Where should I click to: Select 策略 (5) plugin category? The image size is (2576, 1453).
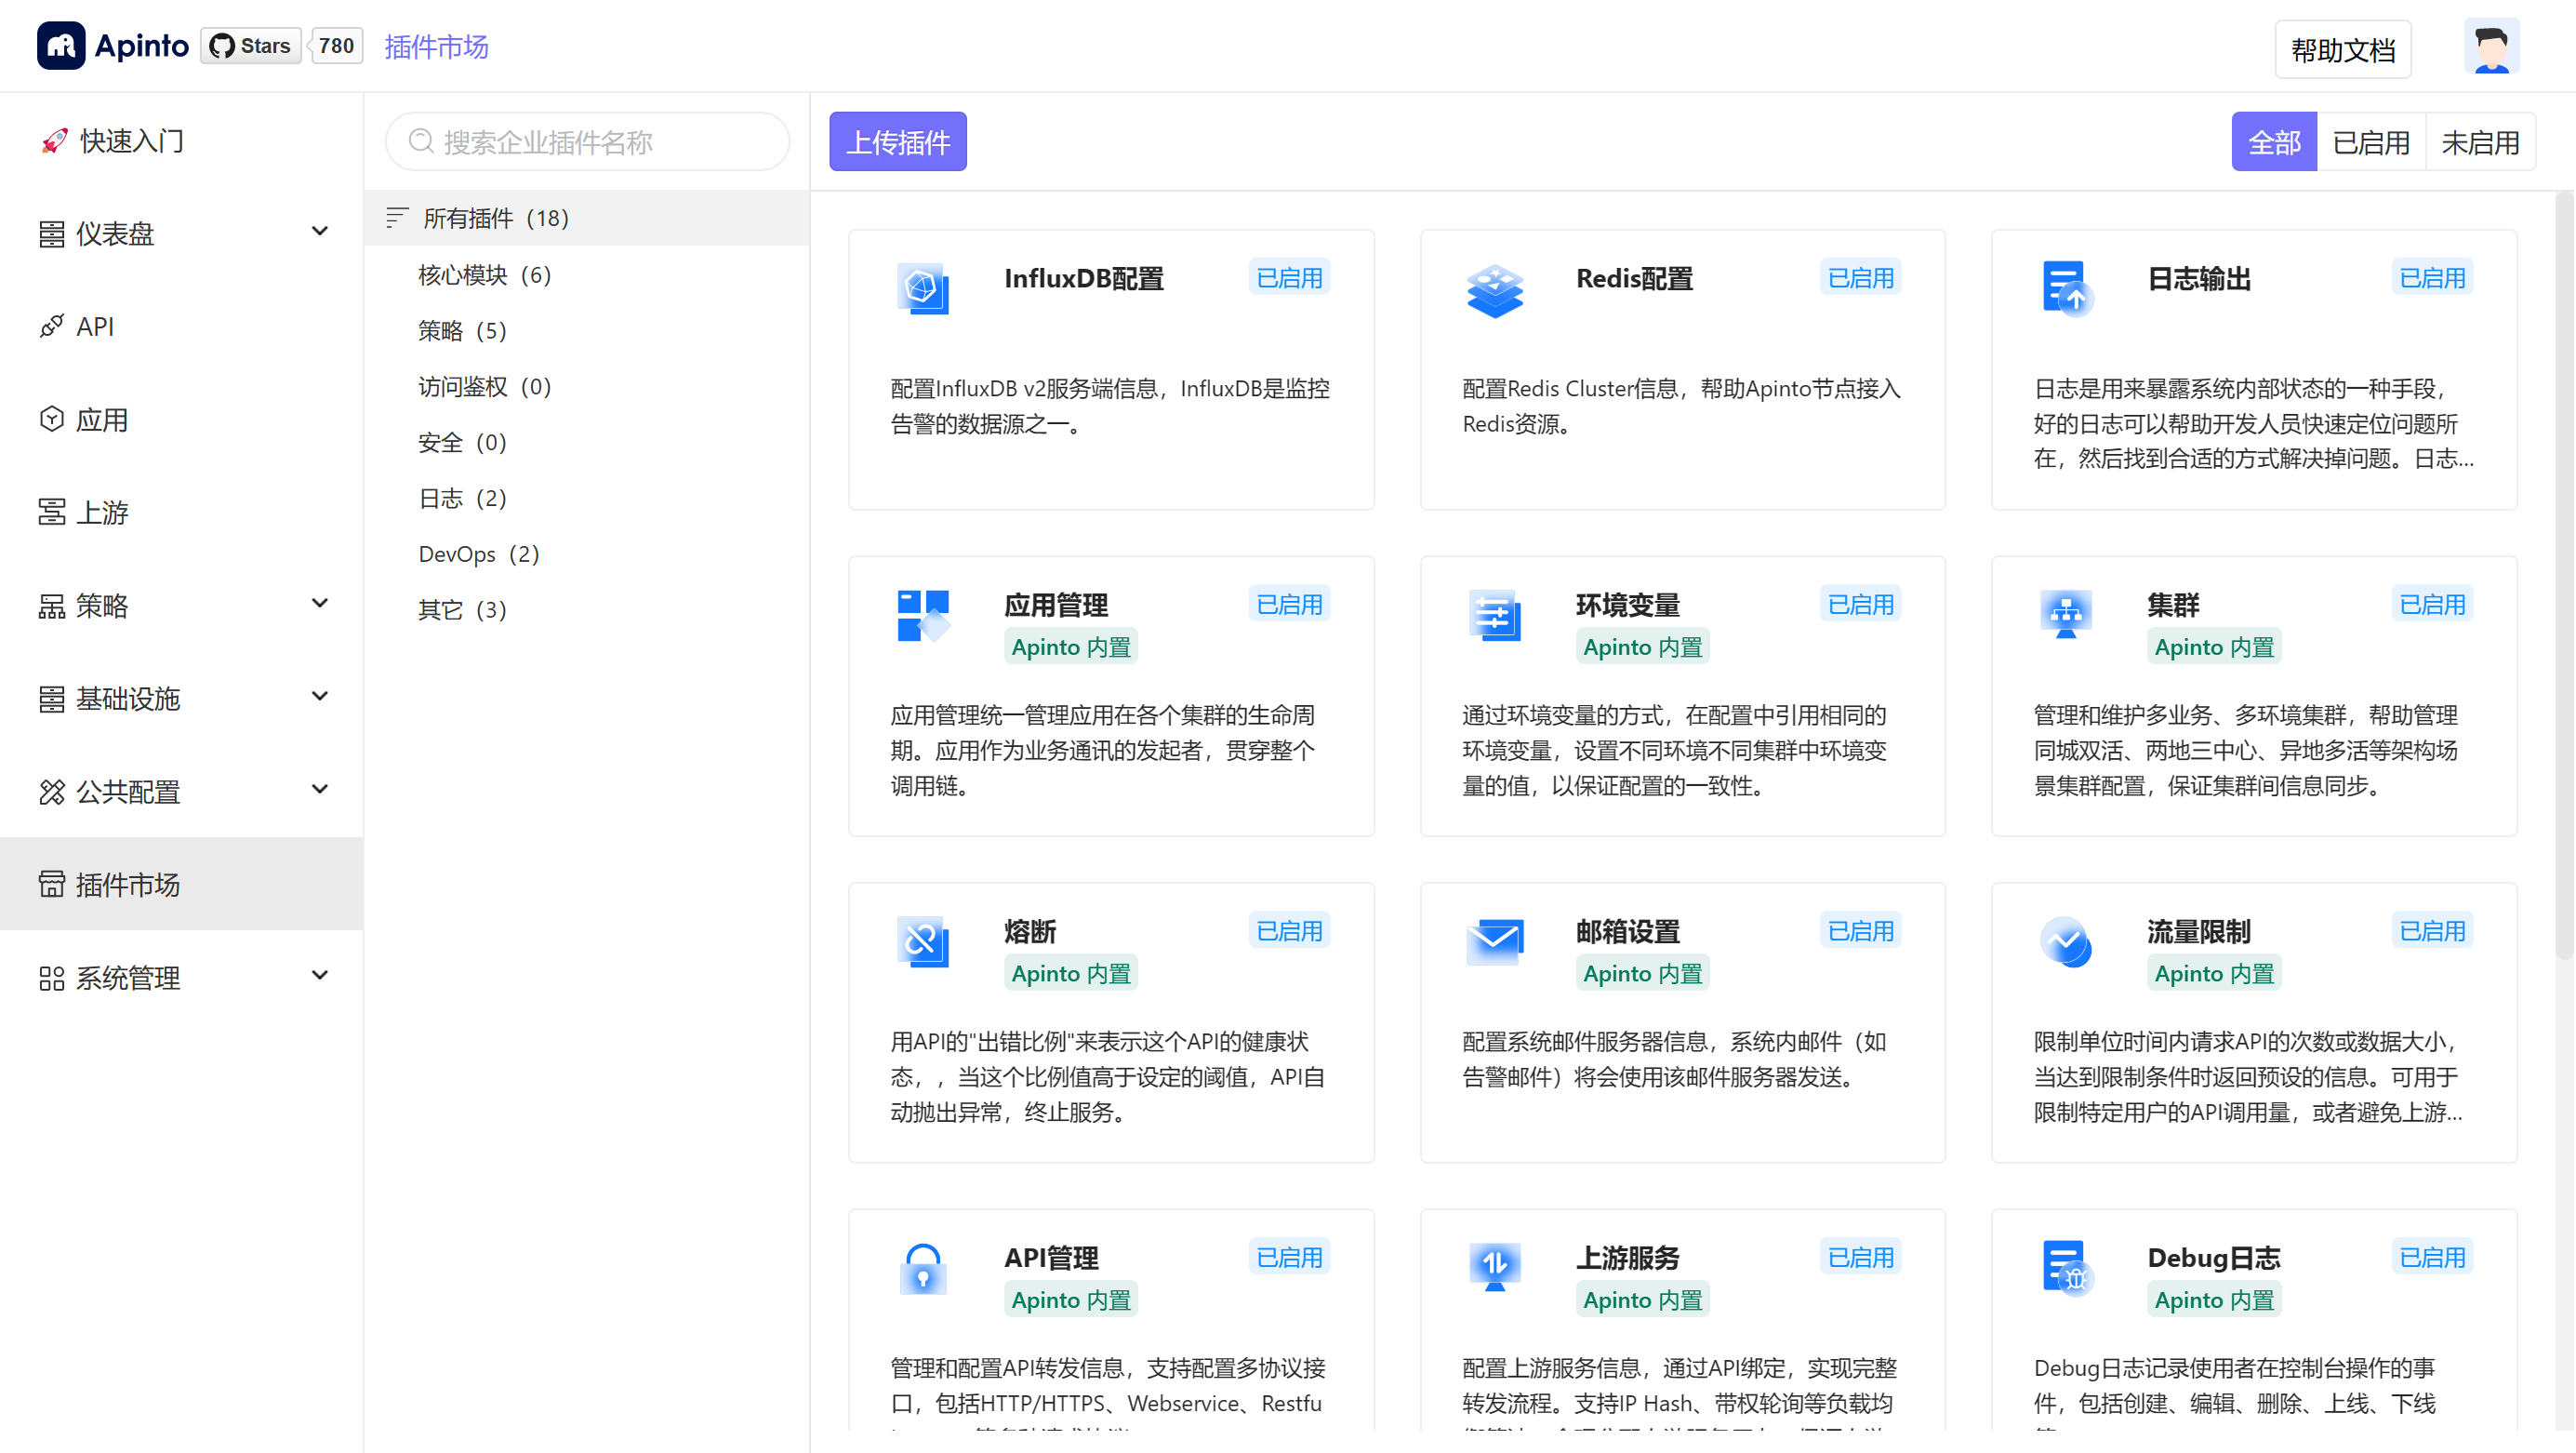587,330
